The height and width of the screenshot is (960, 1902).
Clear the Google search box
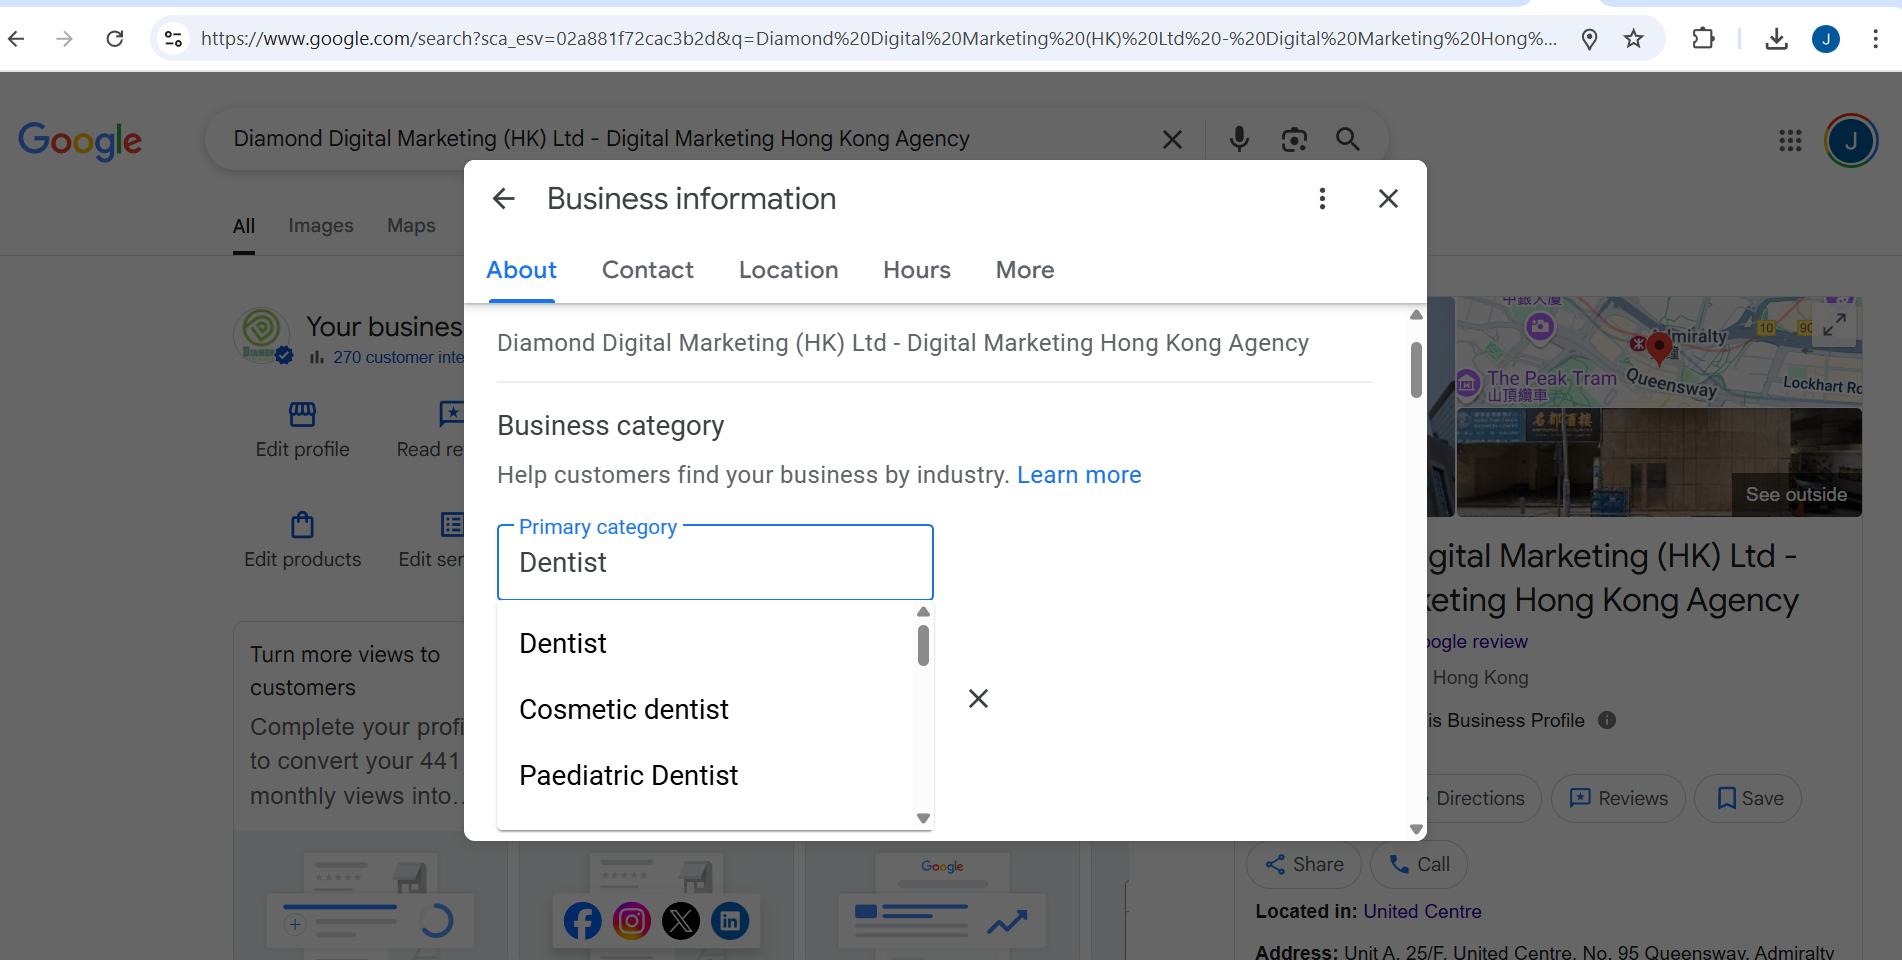(x=1173, y=139)
